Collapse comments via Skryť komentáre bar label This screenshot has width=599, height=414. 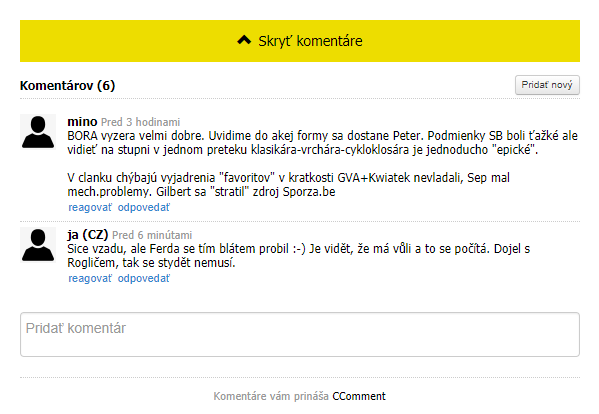click(x=310, y=41)
